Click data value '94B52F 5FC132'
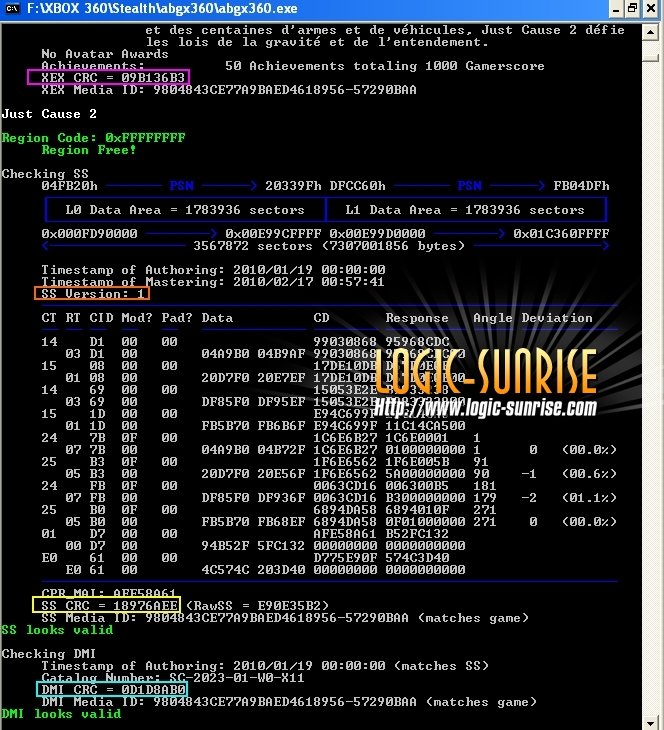The width and height of the screenshot is (664, 730). (253, 546)
